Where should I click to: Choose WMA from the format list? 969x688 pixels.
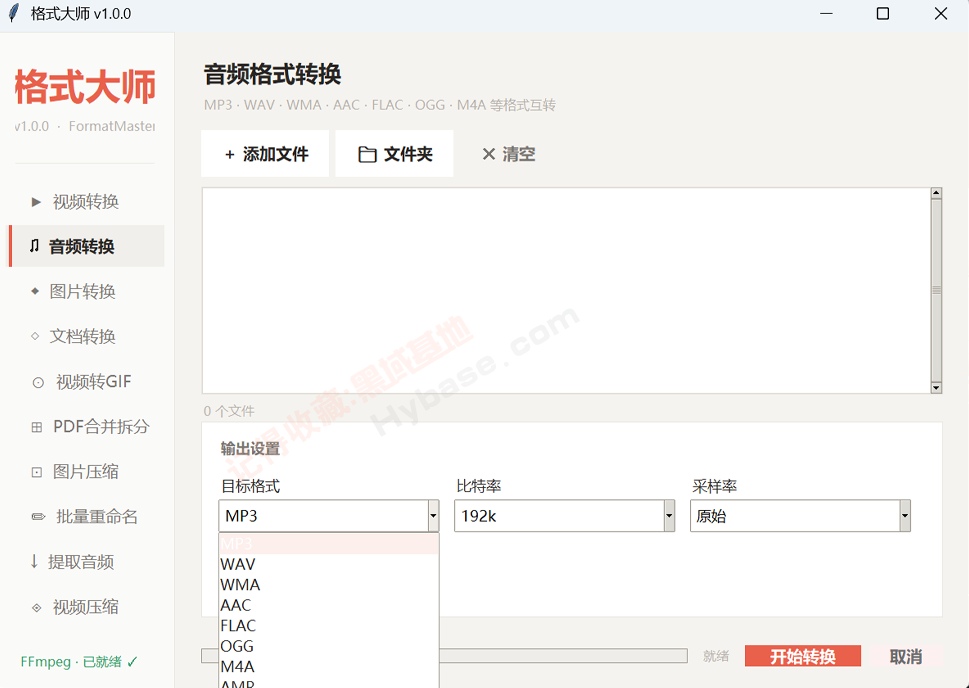click(x=329, y=585)
